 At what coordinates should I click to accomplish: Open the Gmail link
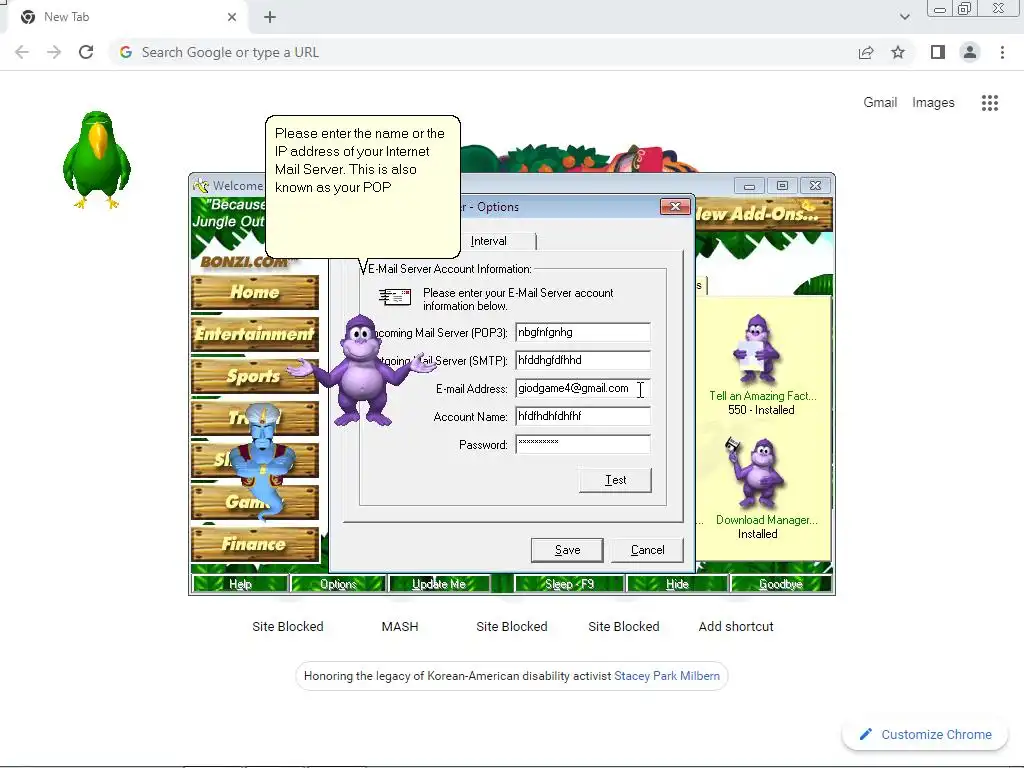coord(880,103)
